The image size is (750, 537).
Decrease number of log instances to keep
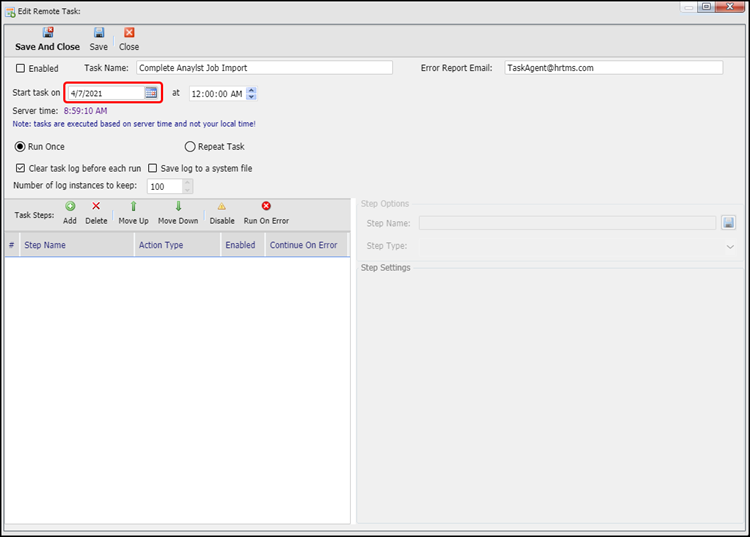click(x=188, y=190)
